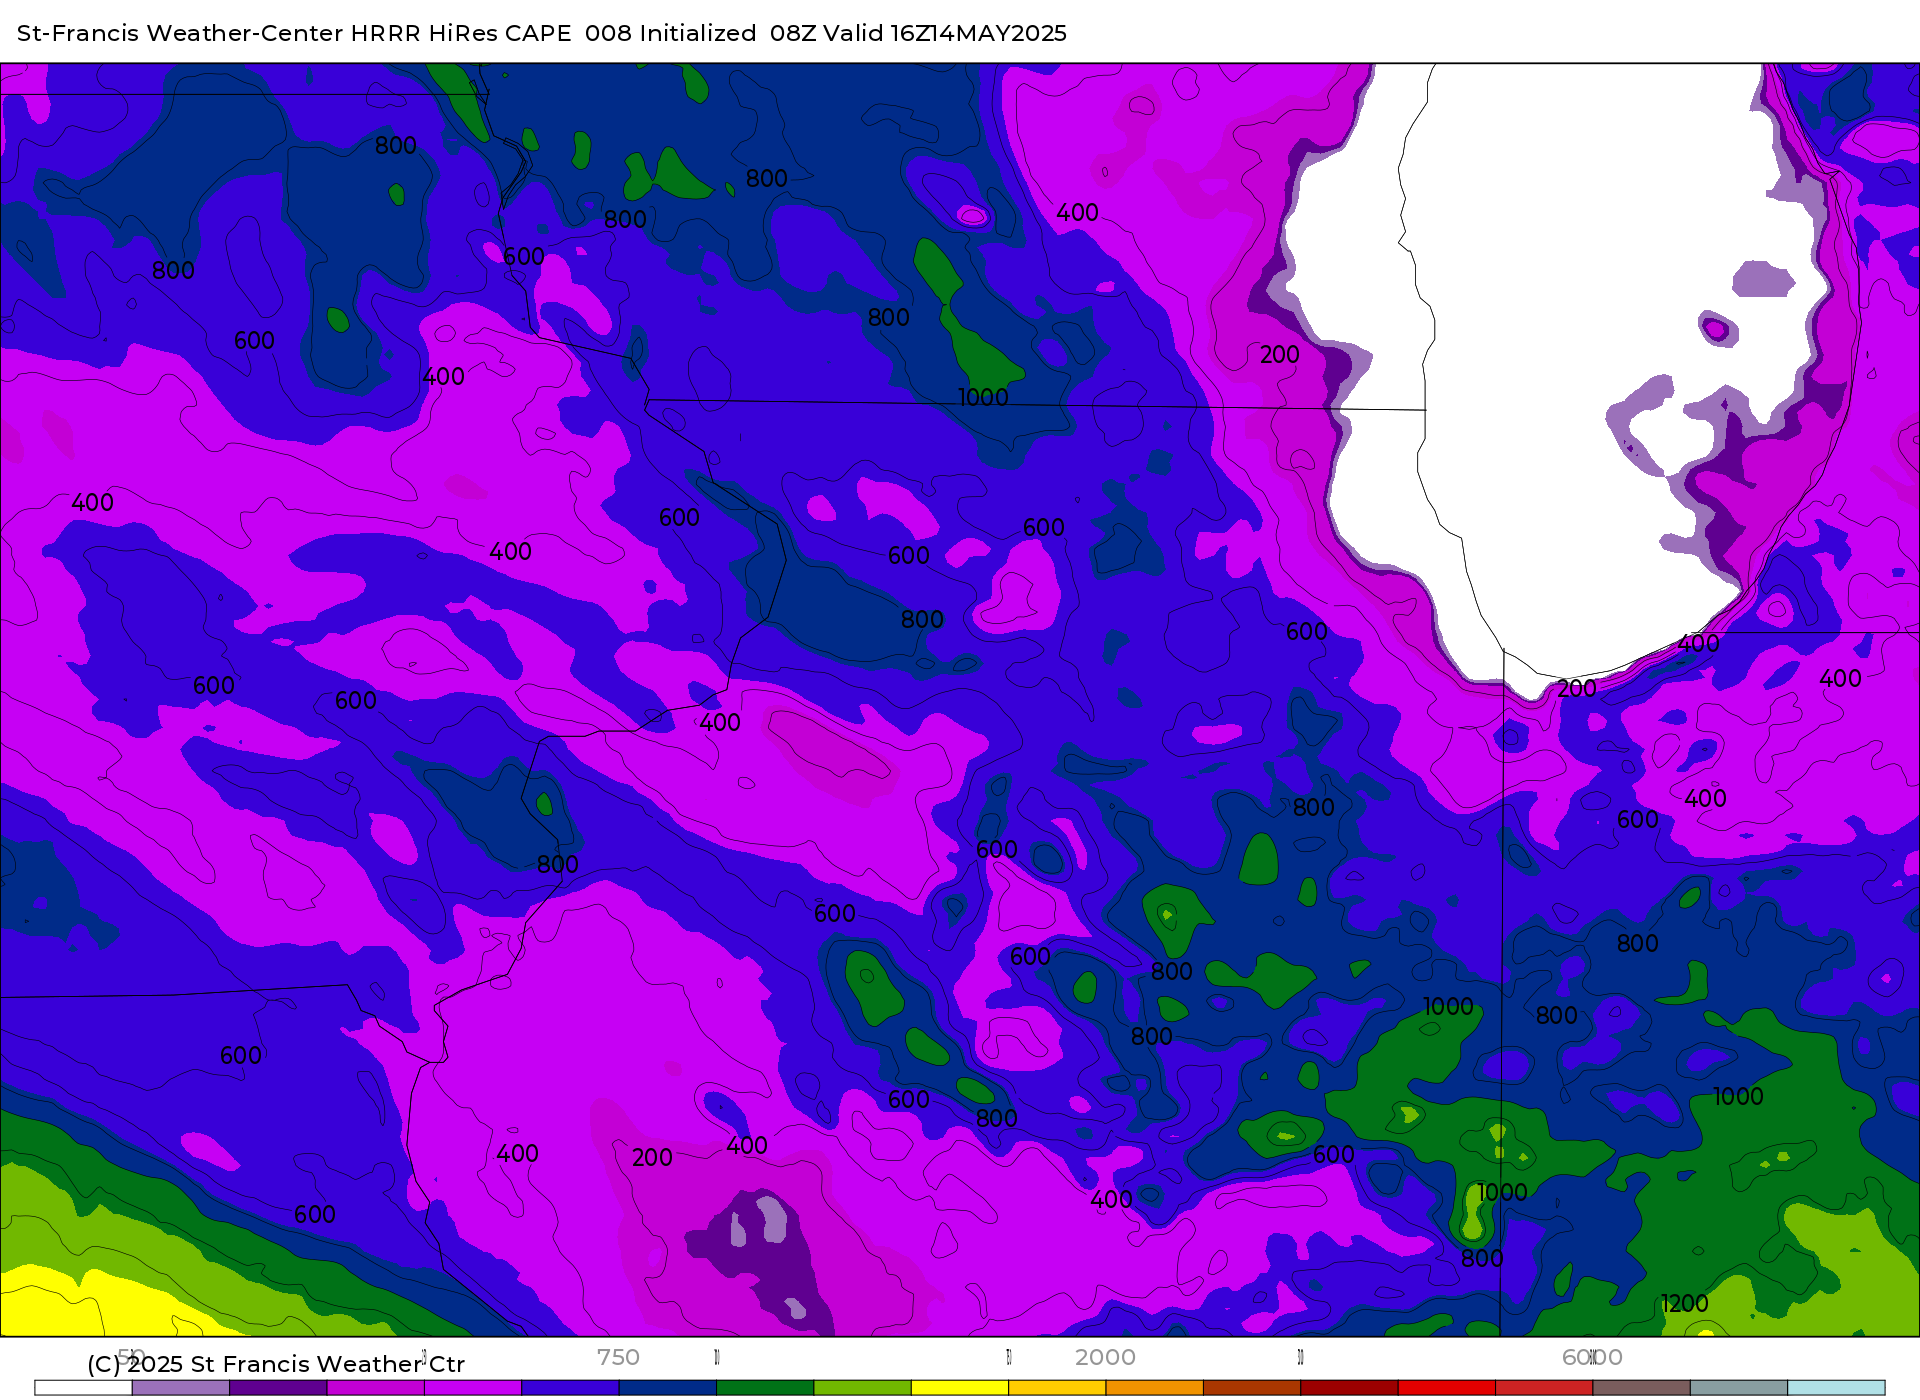Select the white swatch in the color bar

pos(83,1387)
